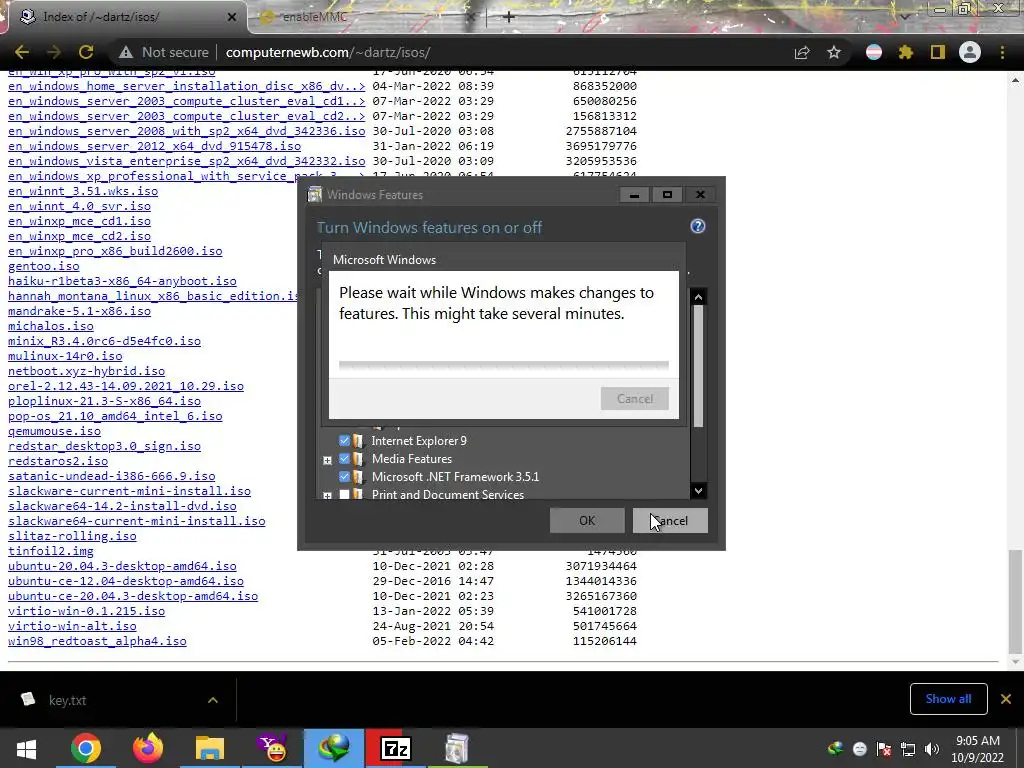Image resolution: width=1024 pixels, height=768 pixels.
Task: Close the Index of /~dartz/isos/ tab
Action: 232,17
